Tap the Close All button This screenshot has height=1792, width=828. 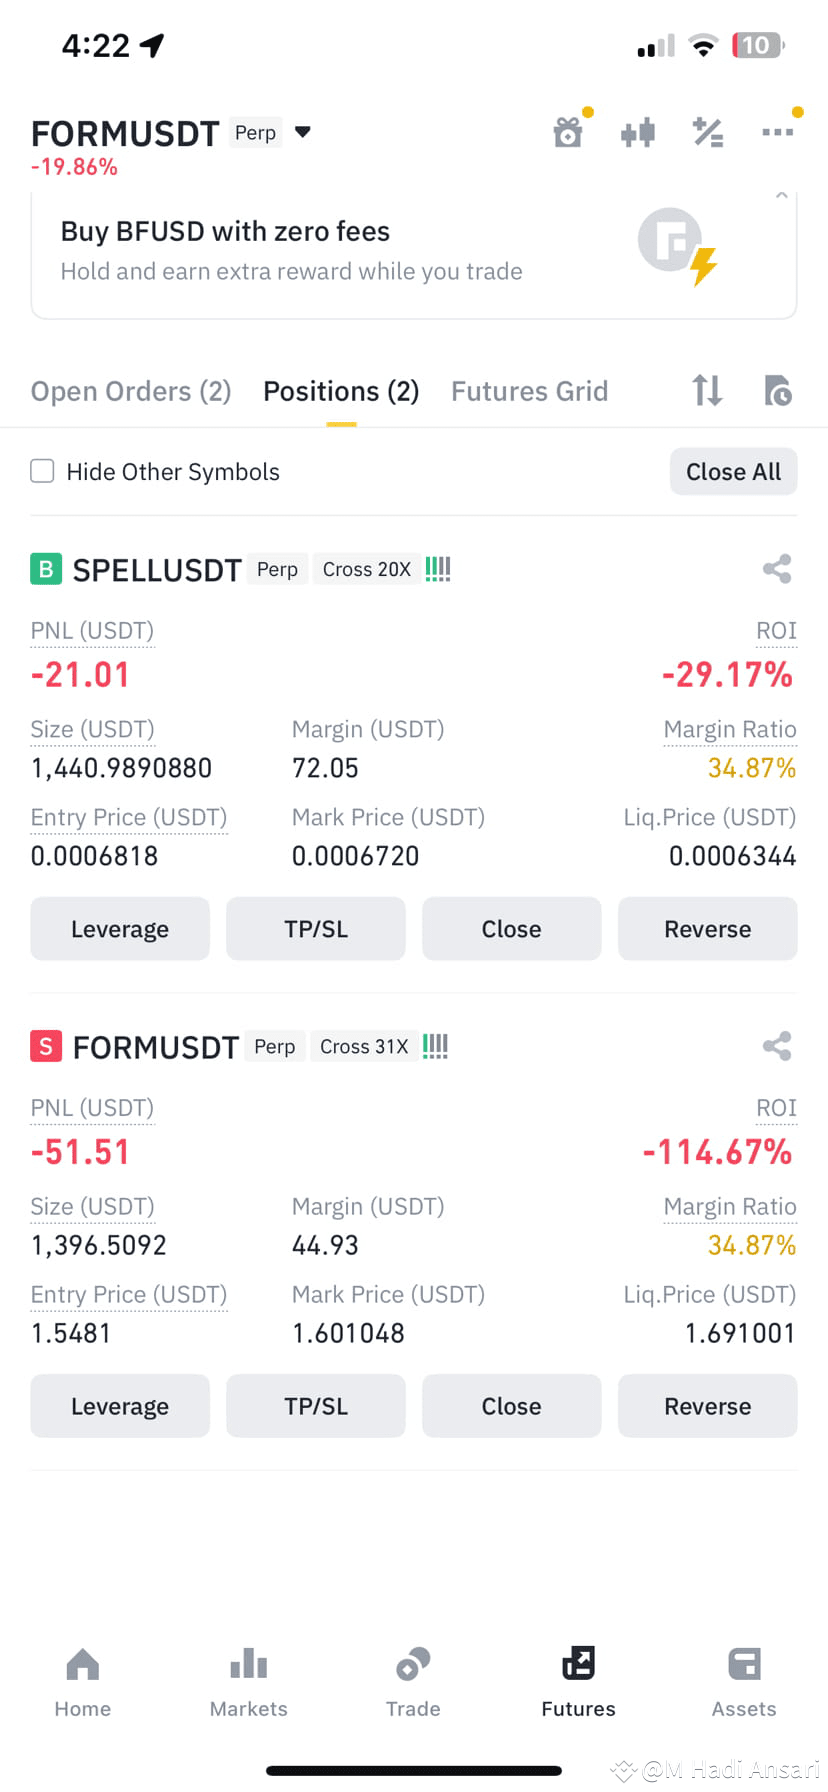coord(733,471)
